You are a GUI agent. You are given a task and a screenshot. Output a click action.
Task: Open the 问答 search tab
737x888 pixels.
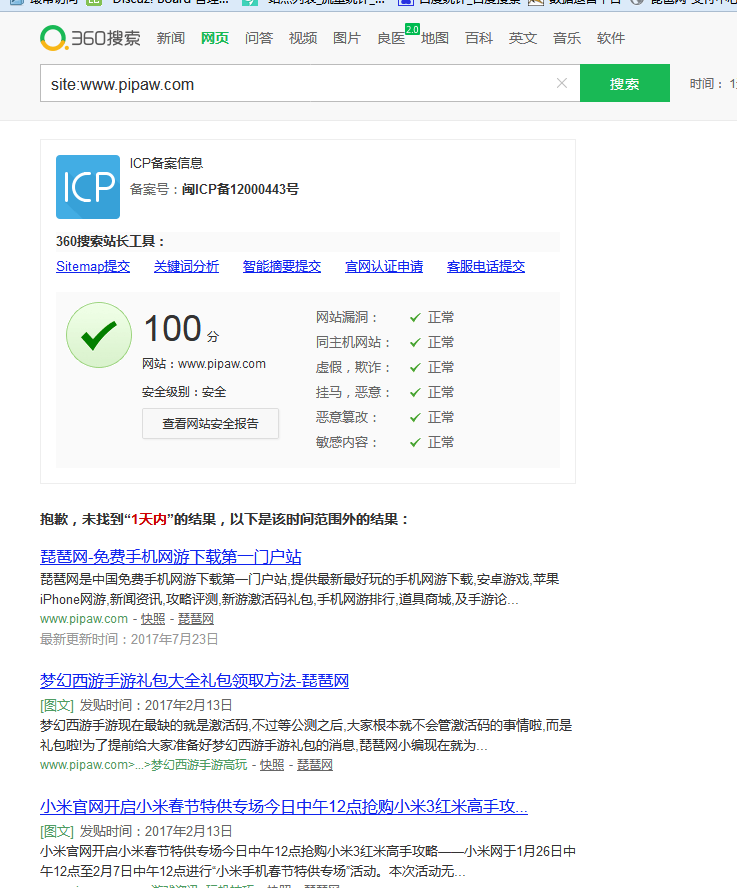(259, 38)
